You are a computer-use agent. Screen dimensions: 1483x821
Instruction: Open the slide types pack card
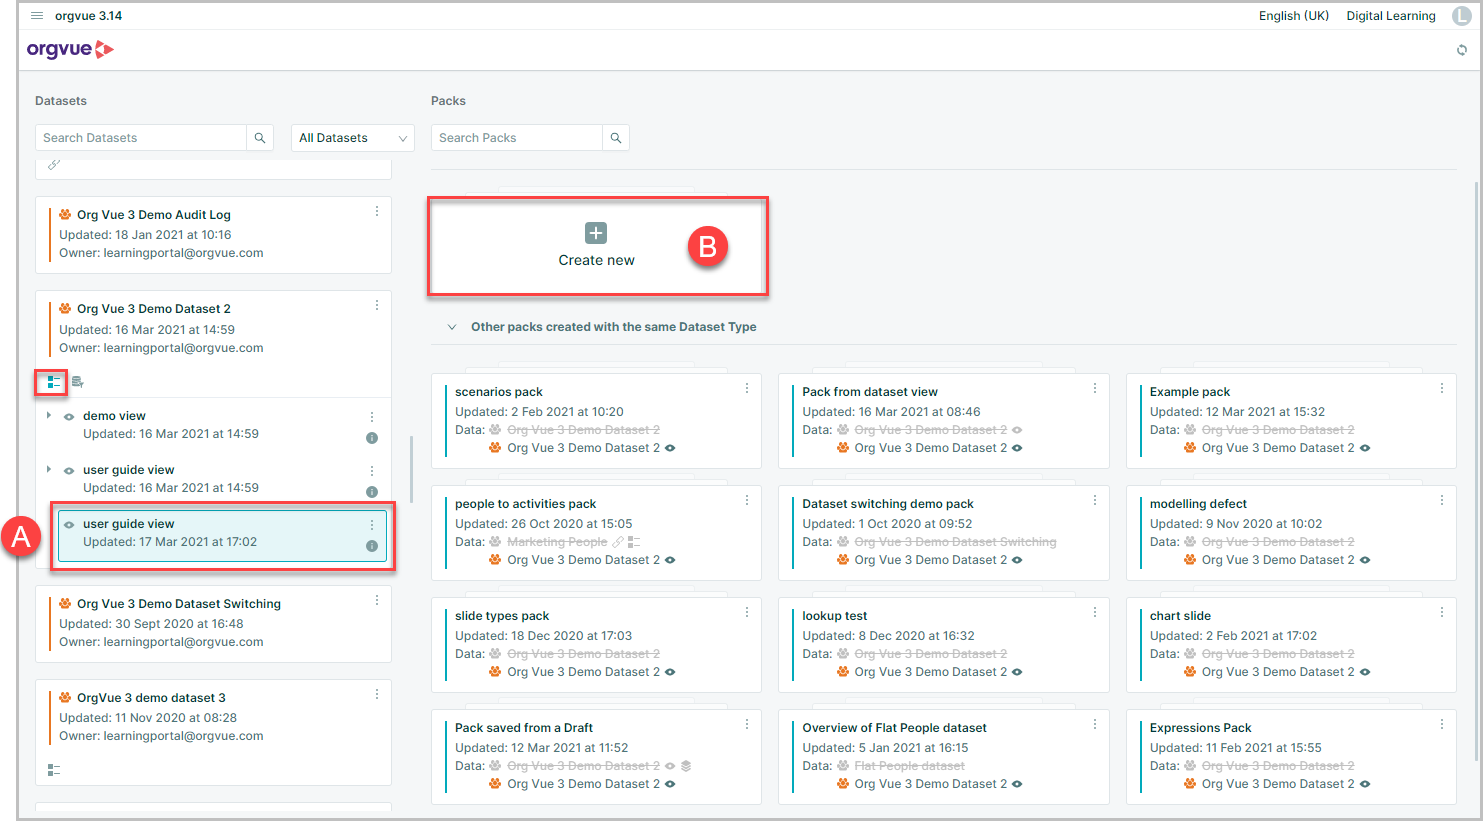[x=596, y=645]
